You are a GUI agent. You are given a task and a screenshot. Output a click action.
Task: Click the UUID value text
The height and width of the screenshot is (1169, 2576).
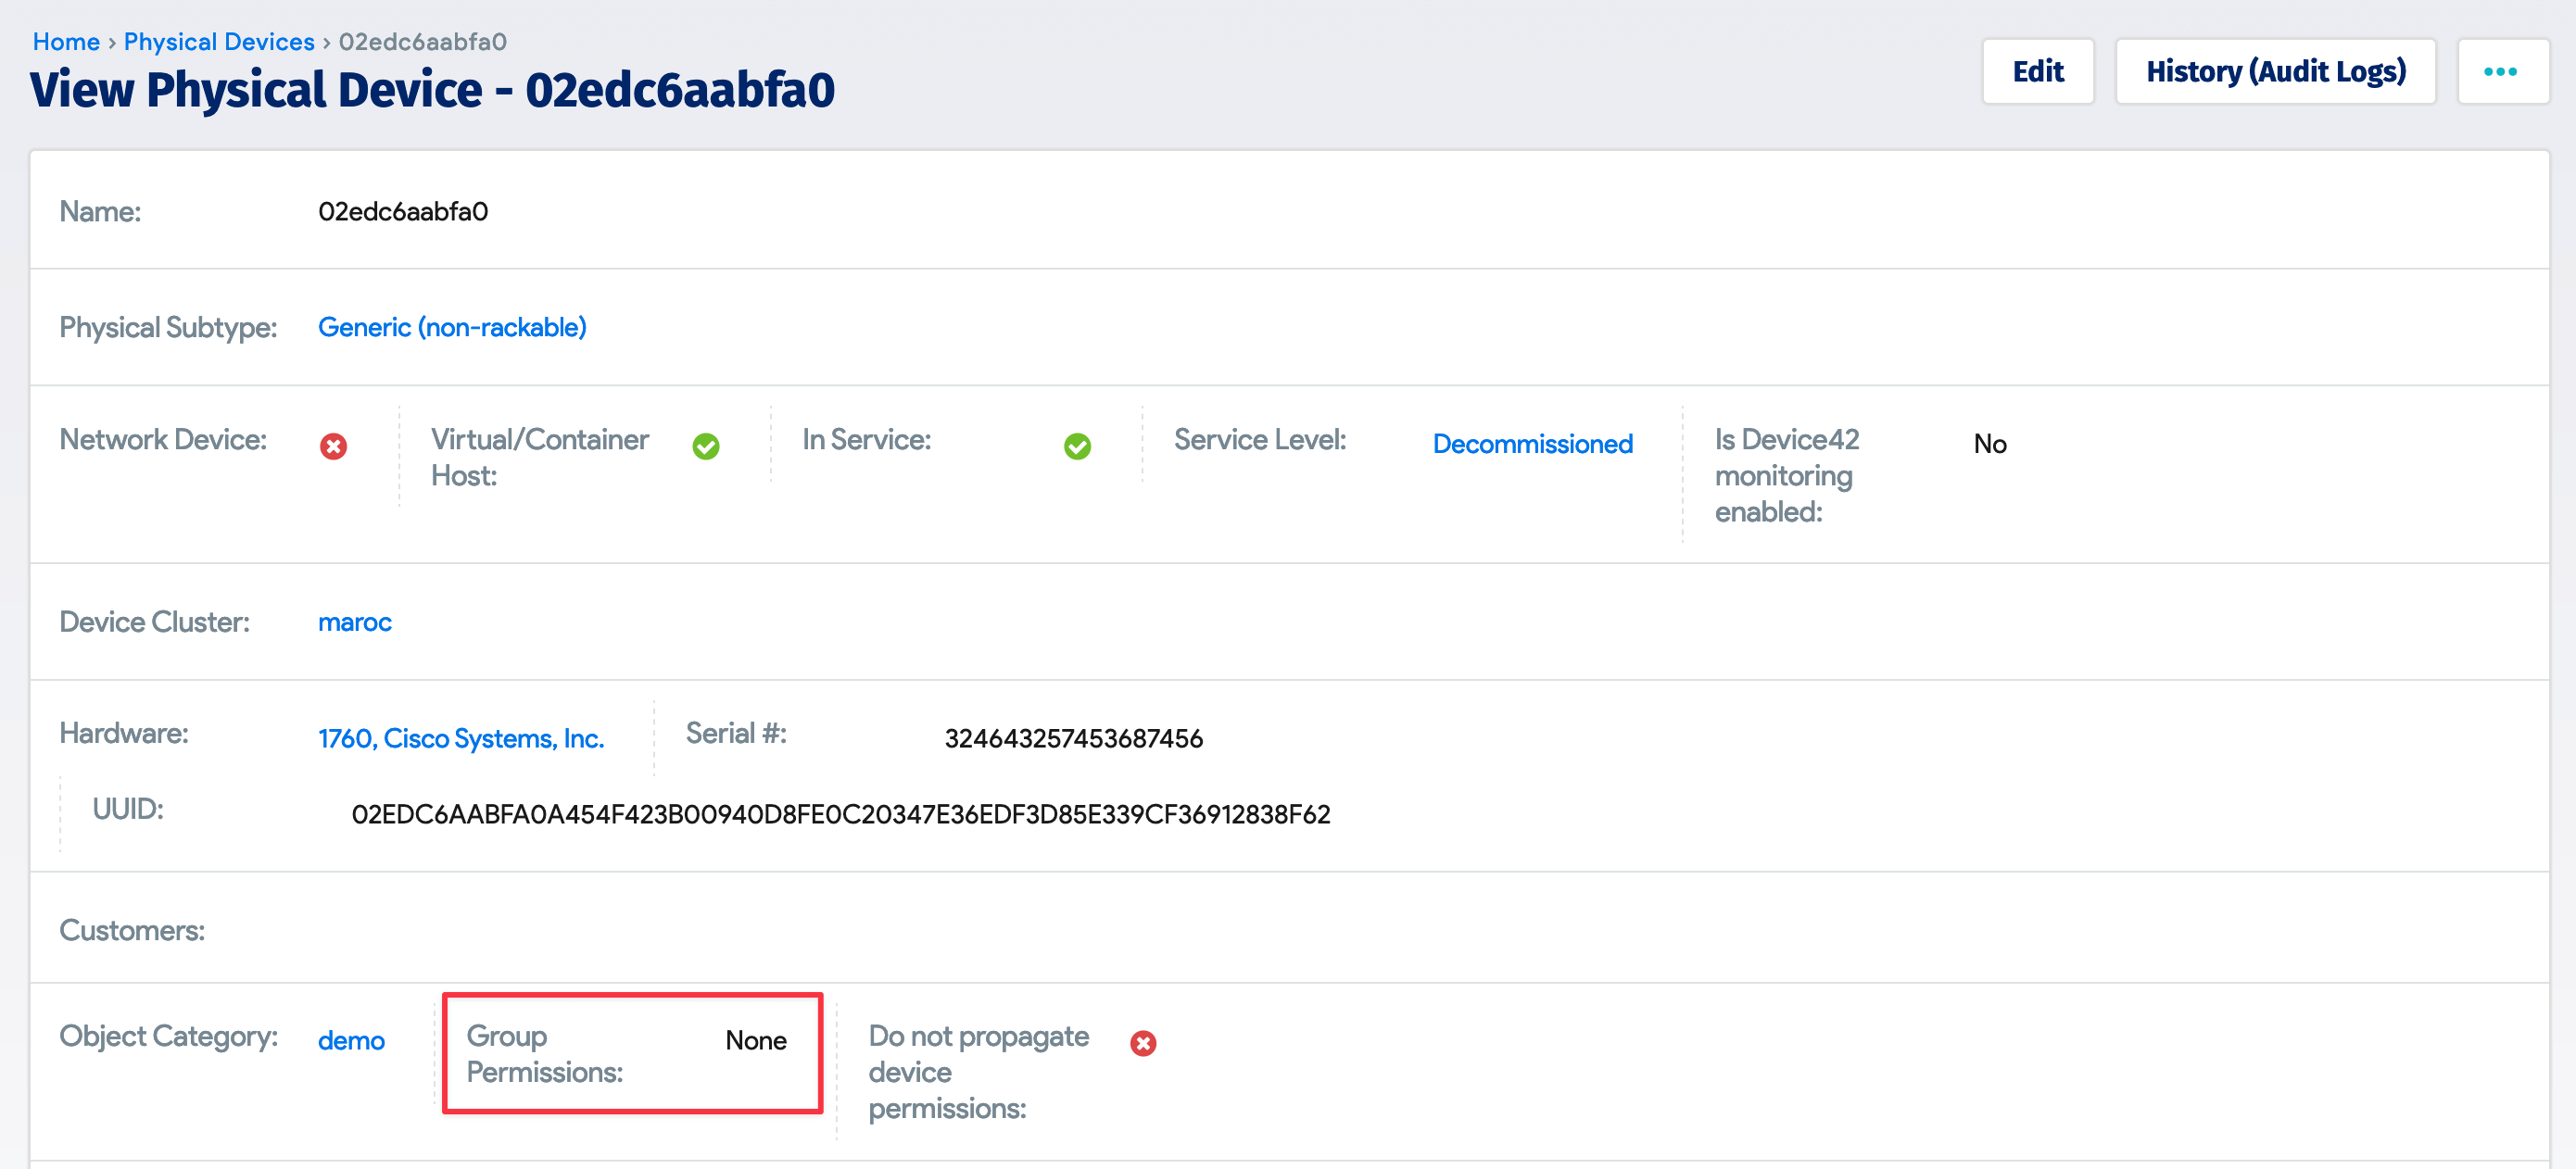click(840, 814)
